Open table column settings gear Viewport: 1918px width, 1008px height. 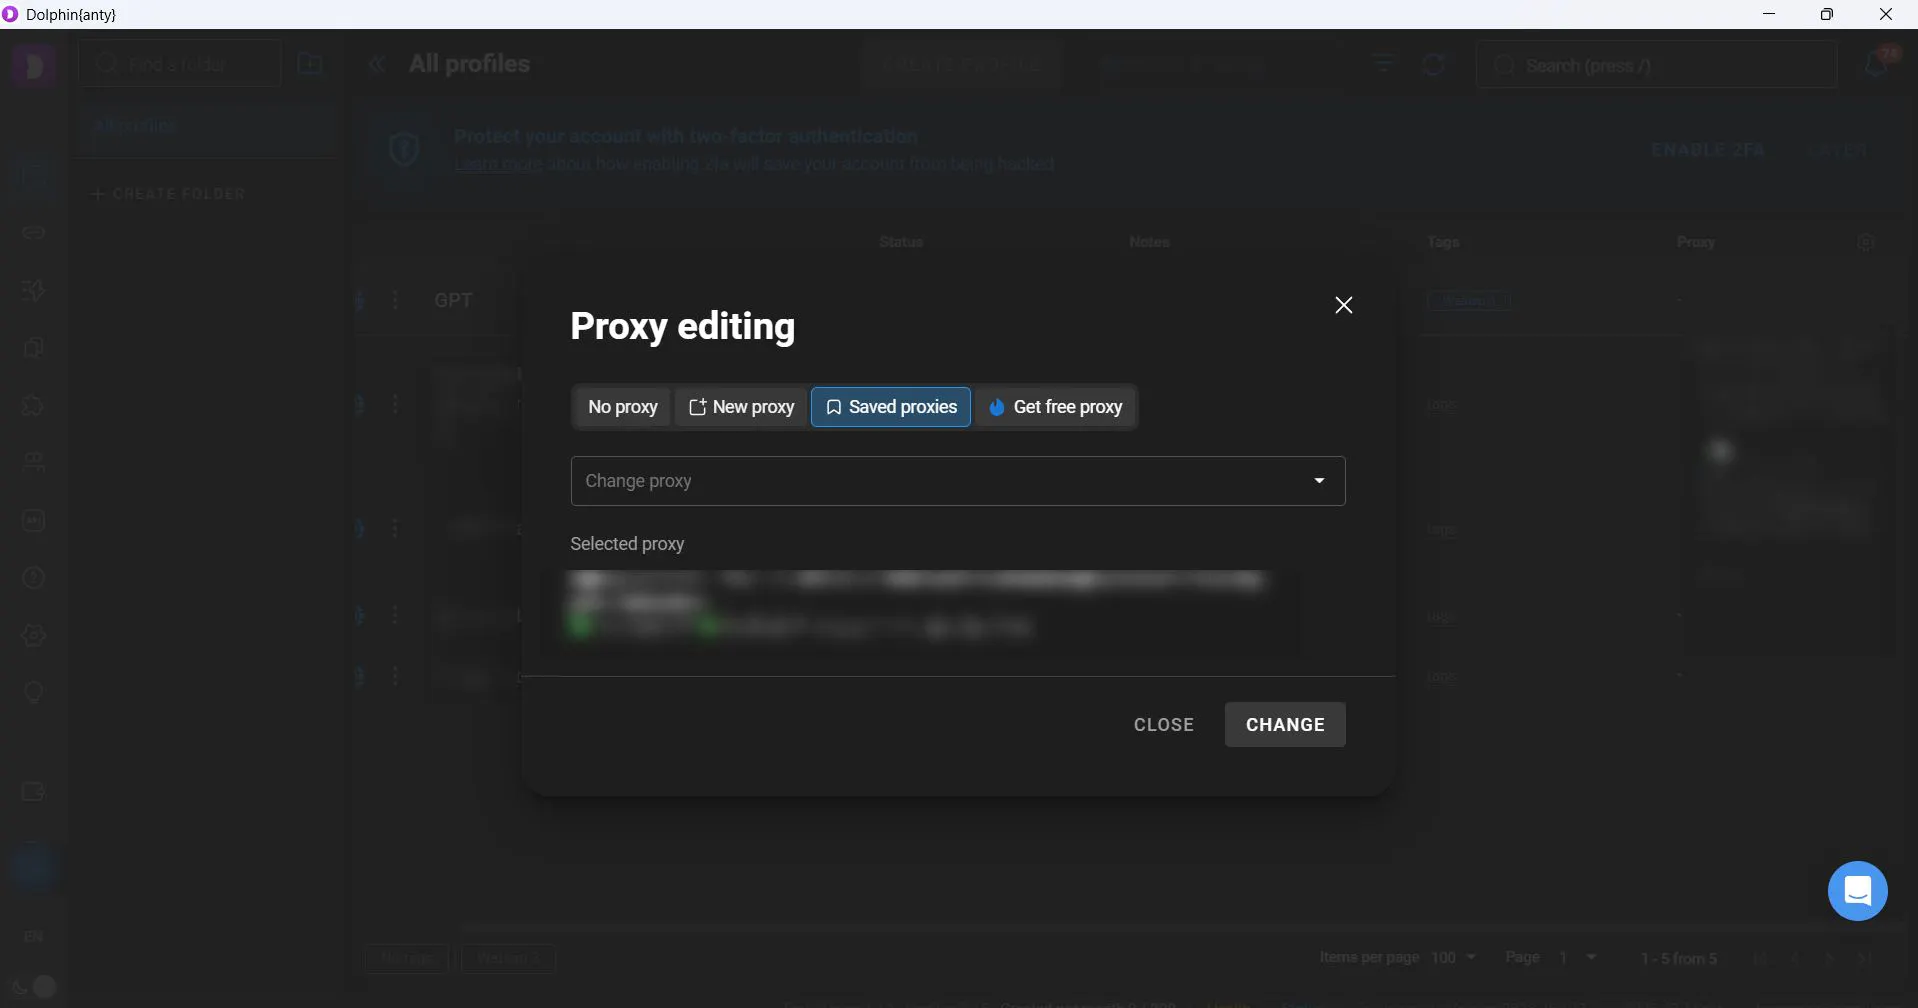click(x=1866, y=242)
